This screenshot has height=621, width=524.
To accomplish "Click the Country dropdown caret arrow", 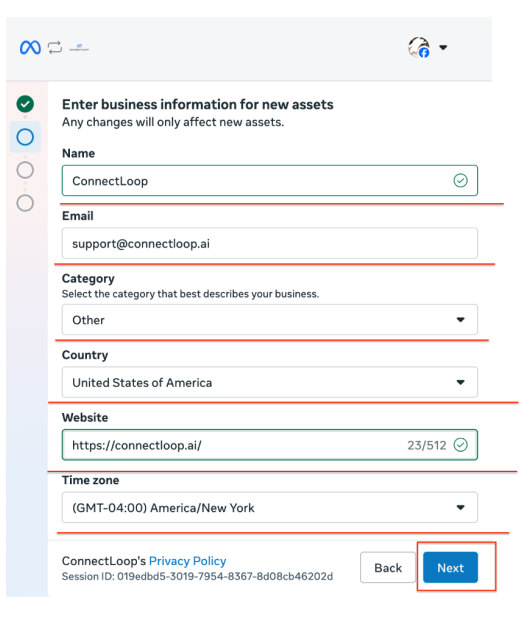I will click(460, 382).
